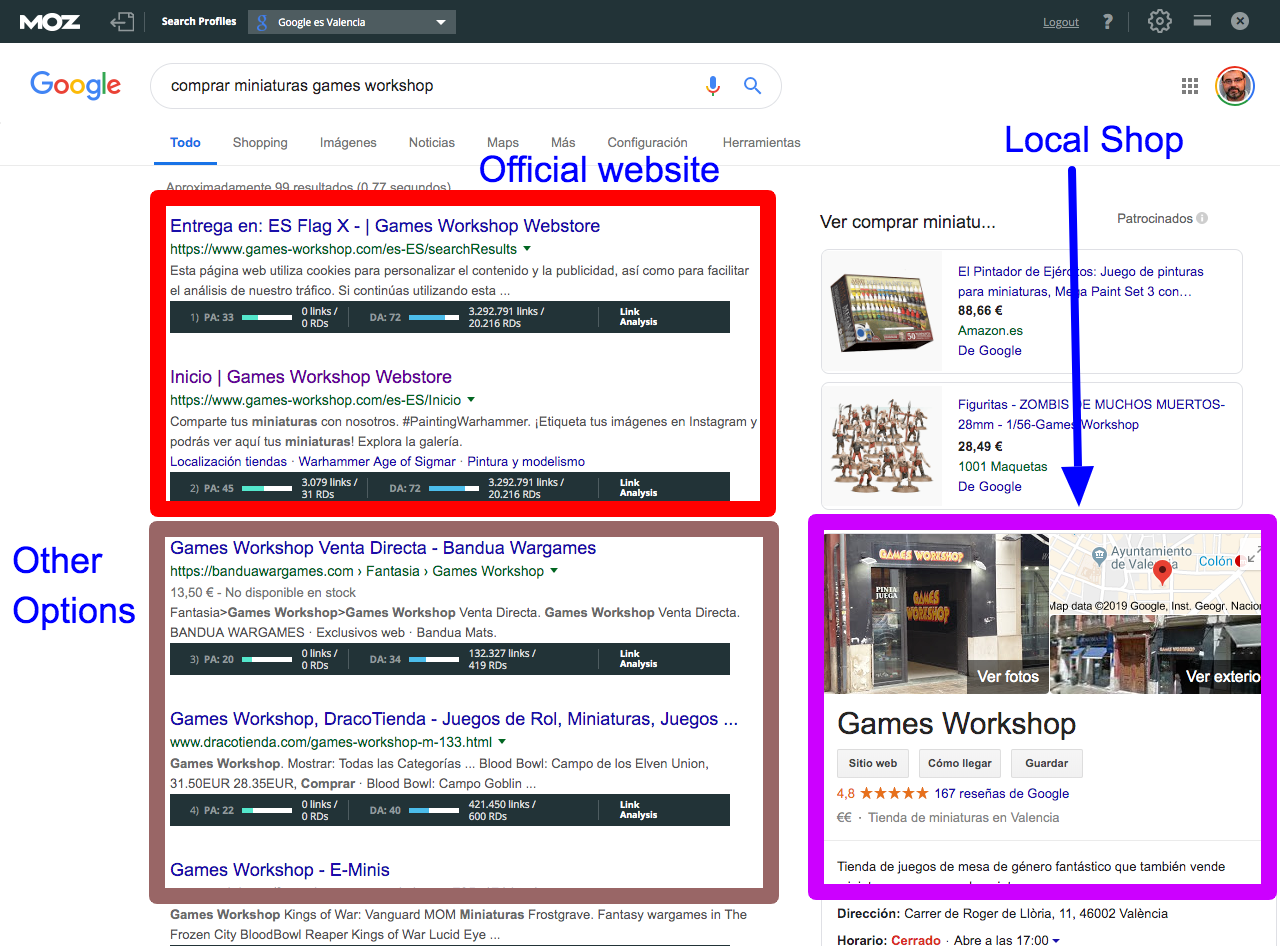Screen dimensions: 1280x946
Task: Click 1001 Maquetas seller text
Action: click(1003, 466)
